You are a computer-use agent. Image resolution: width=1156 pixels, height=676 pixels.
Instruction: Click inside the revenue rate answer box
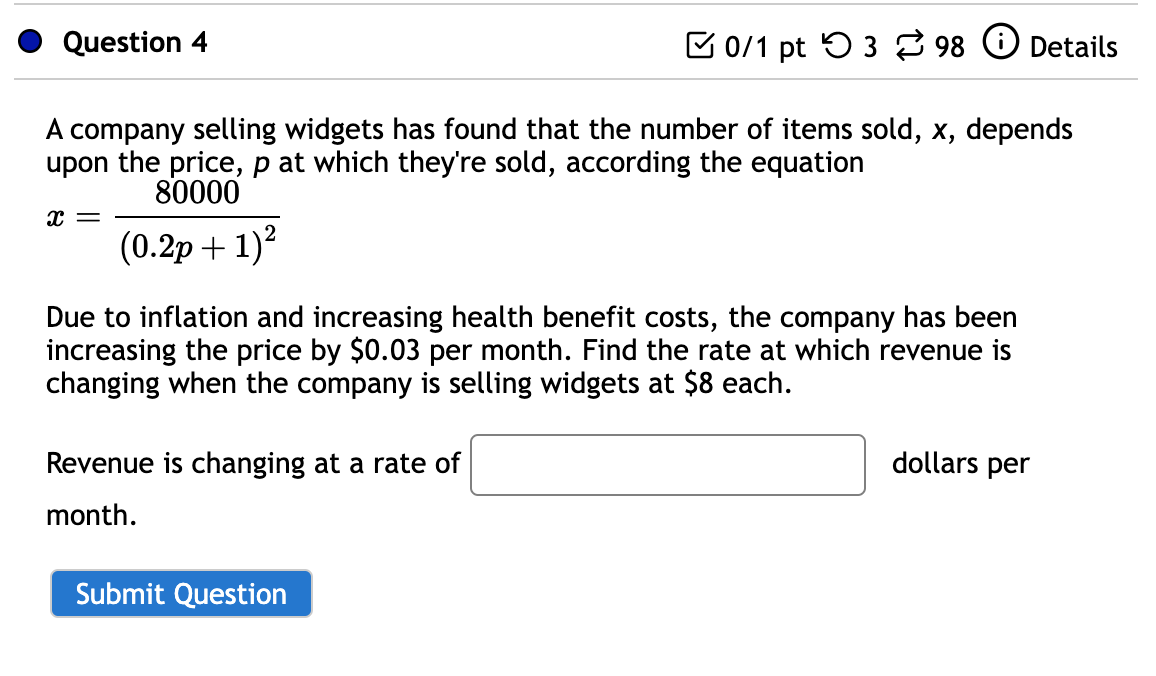click(x=667, y=464)
